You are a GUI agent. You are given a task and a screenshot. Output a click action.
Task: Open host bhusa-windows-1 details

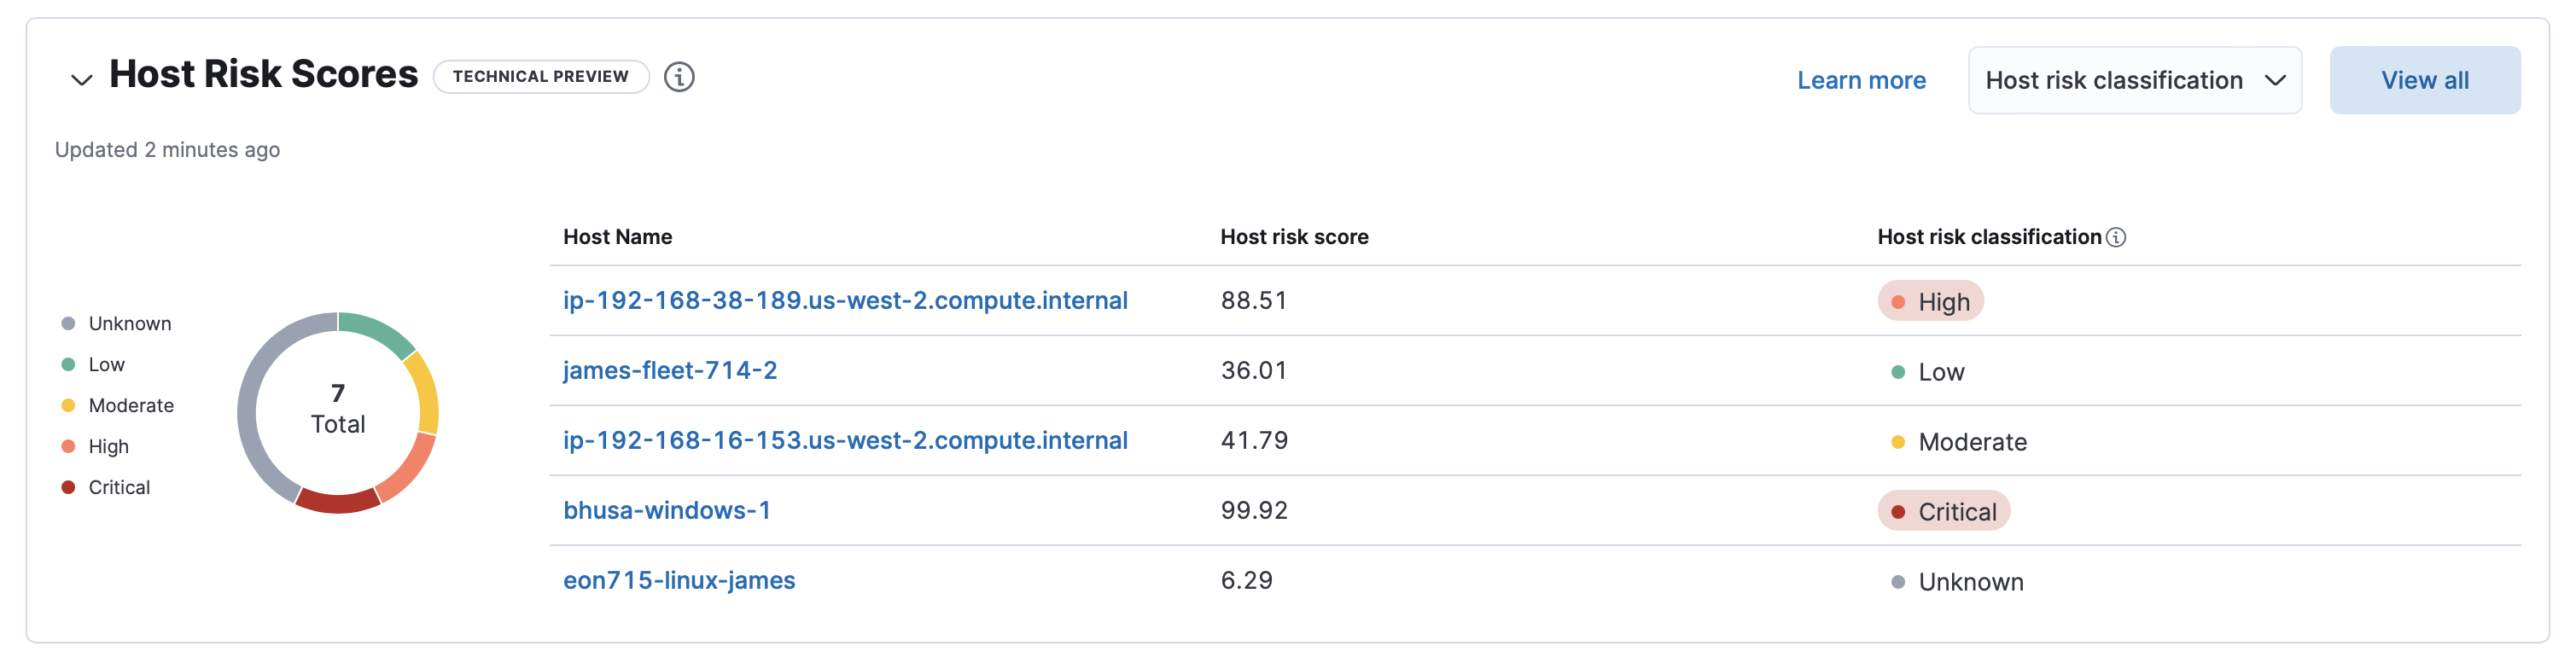[x=666, y=510]
